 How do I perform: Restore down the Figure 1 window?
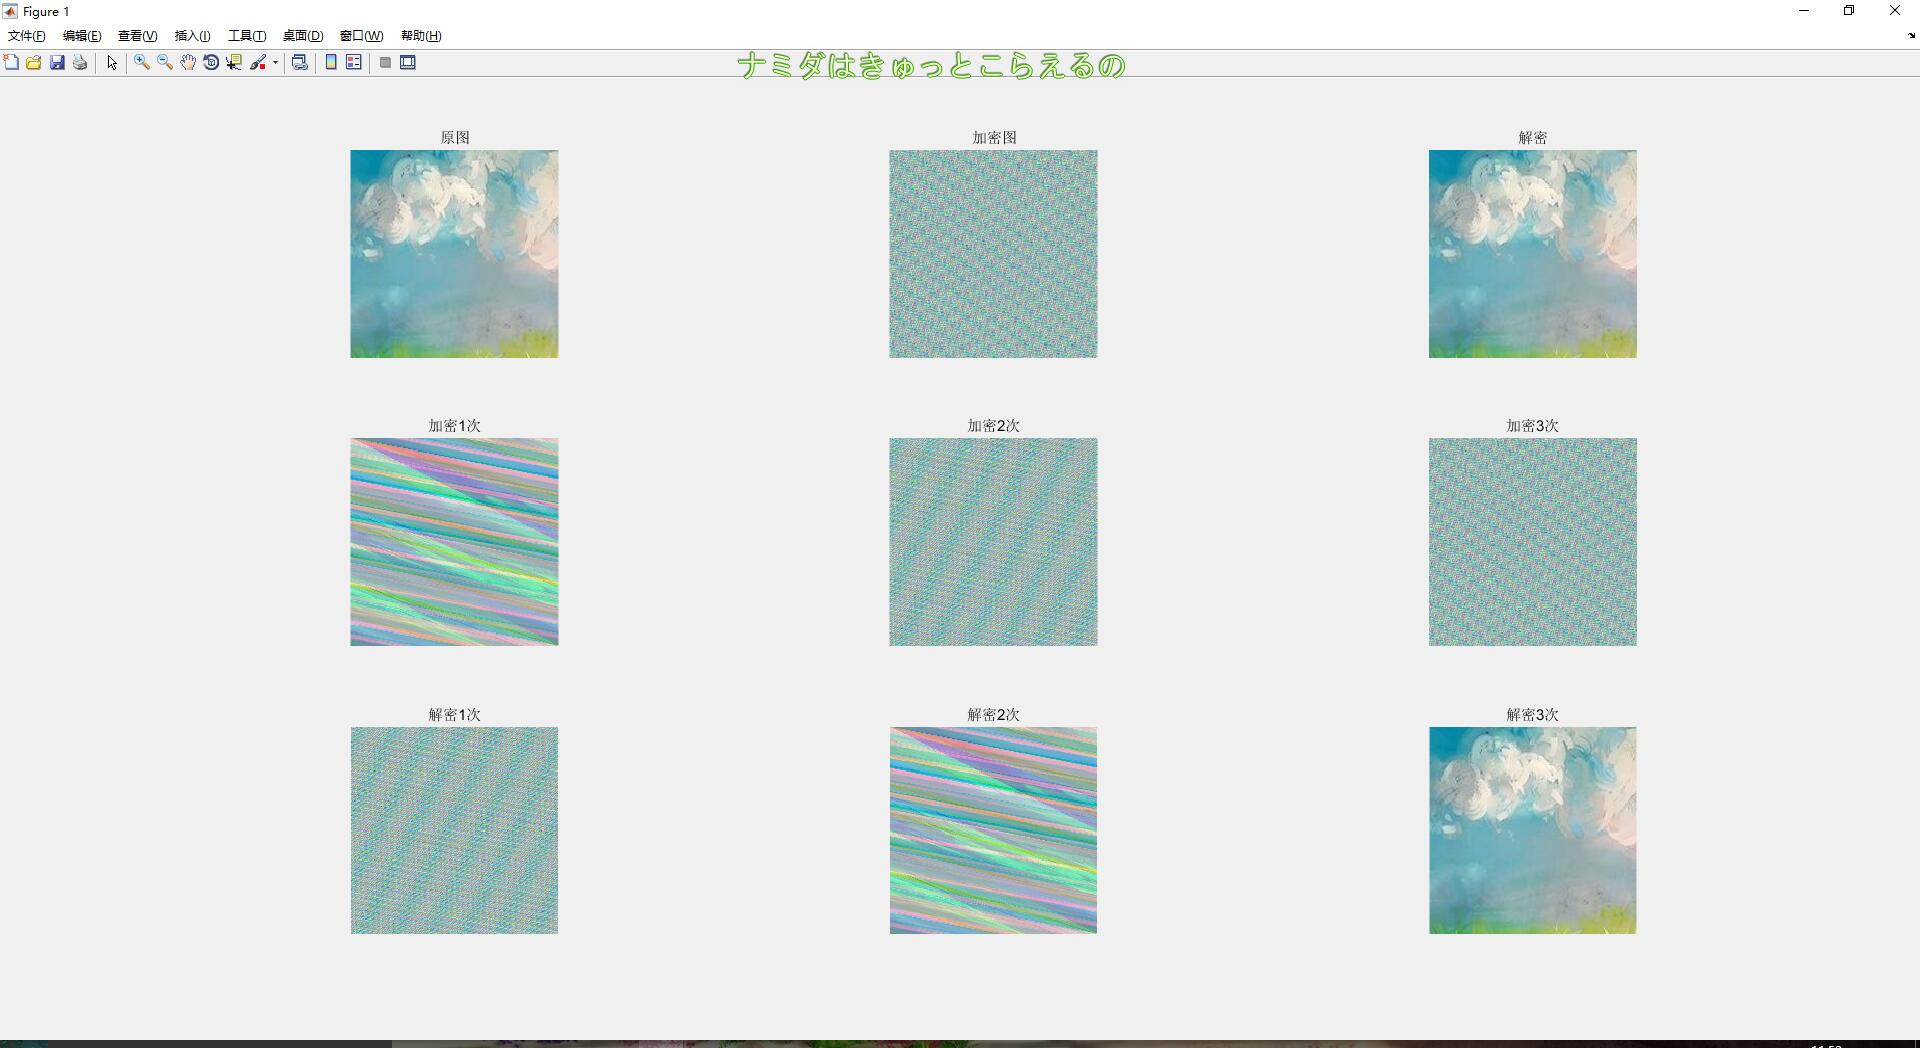click(1849, 11)
